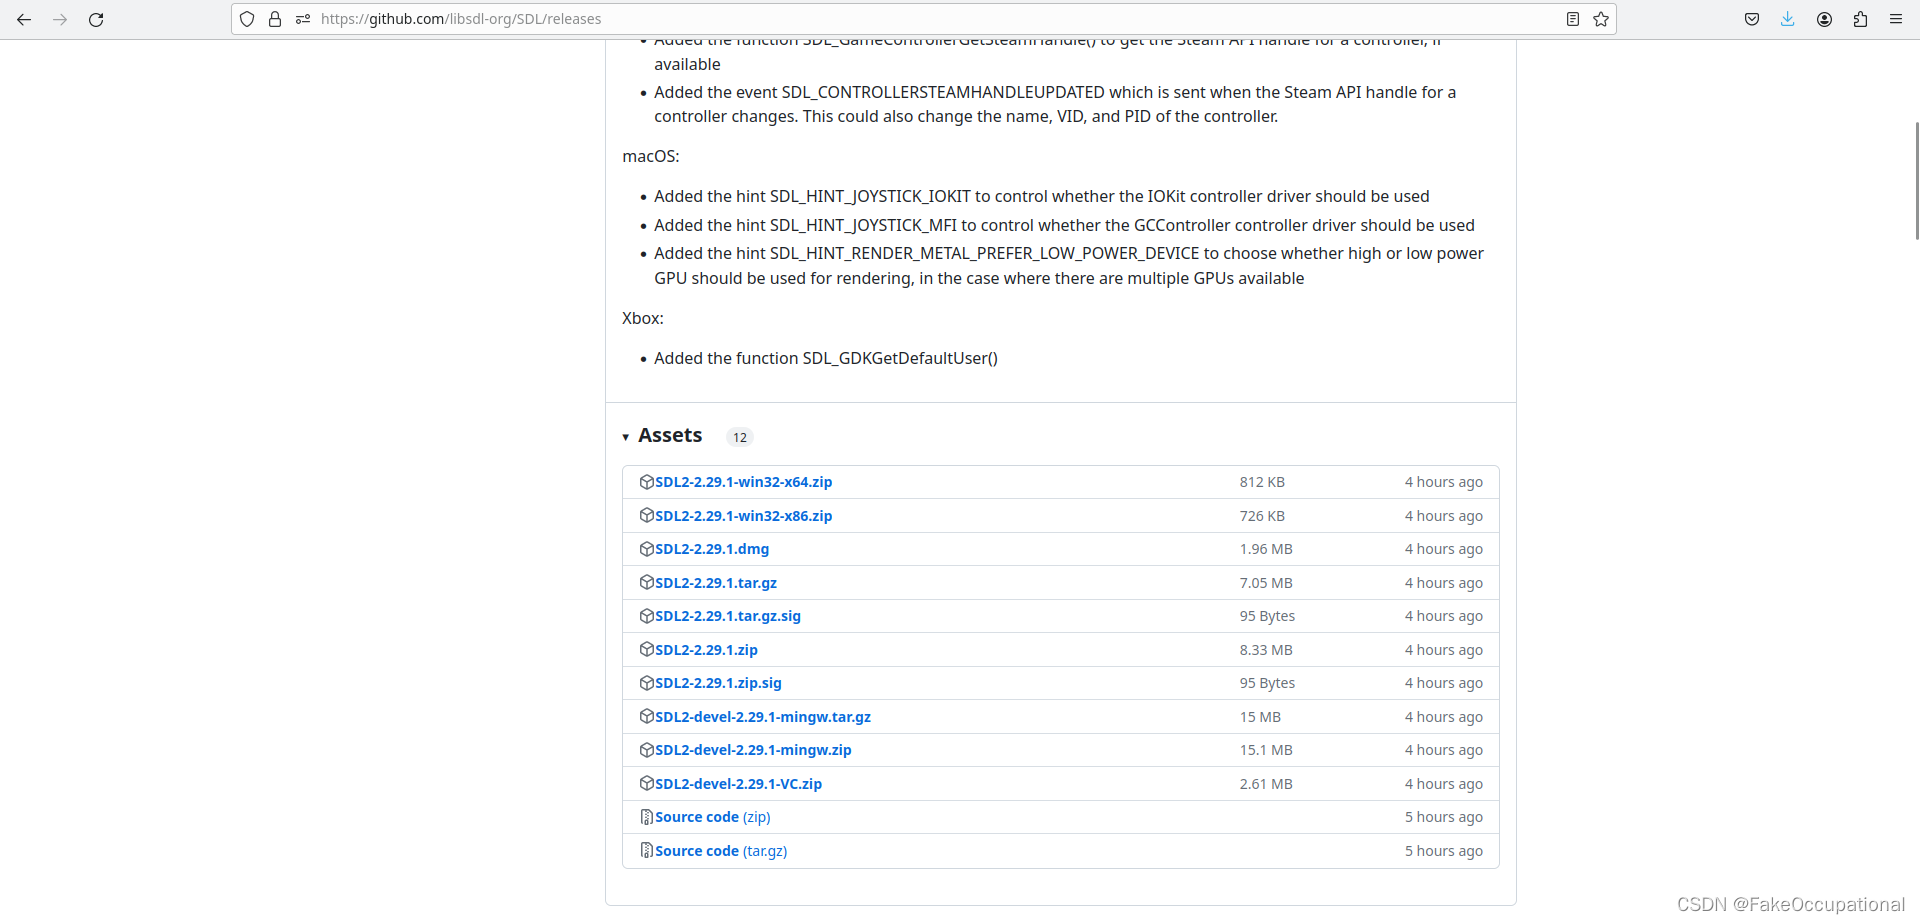The image size is (1920, 924).
Task: Download SDL2-2.29.1-win32-x86.zip
Action: tap(743, 516)
